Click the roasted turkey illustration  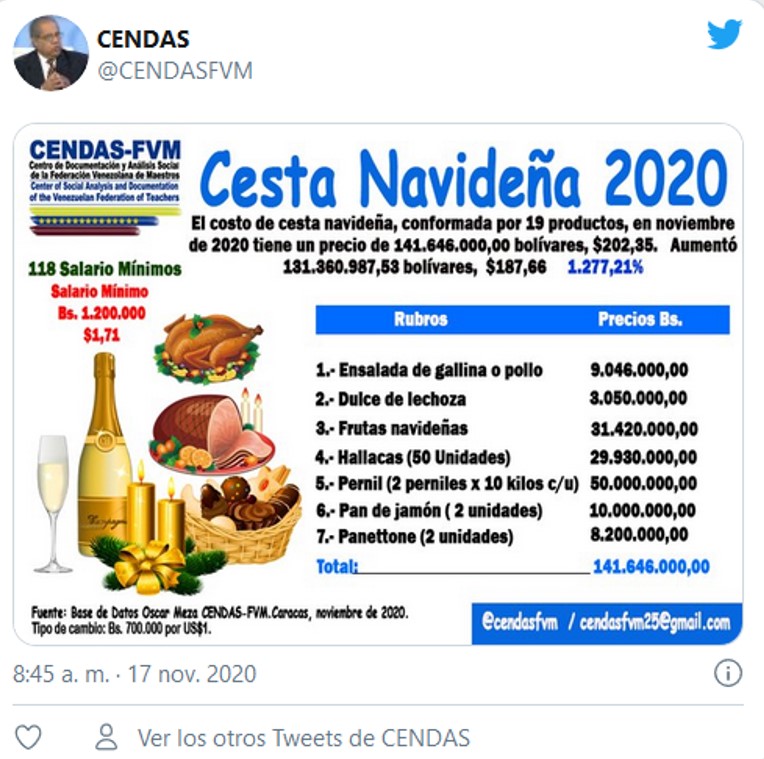click(x=209, y=348)
